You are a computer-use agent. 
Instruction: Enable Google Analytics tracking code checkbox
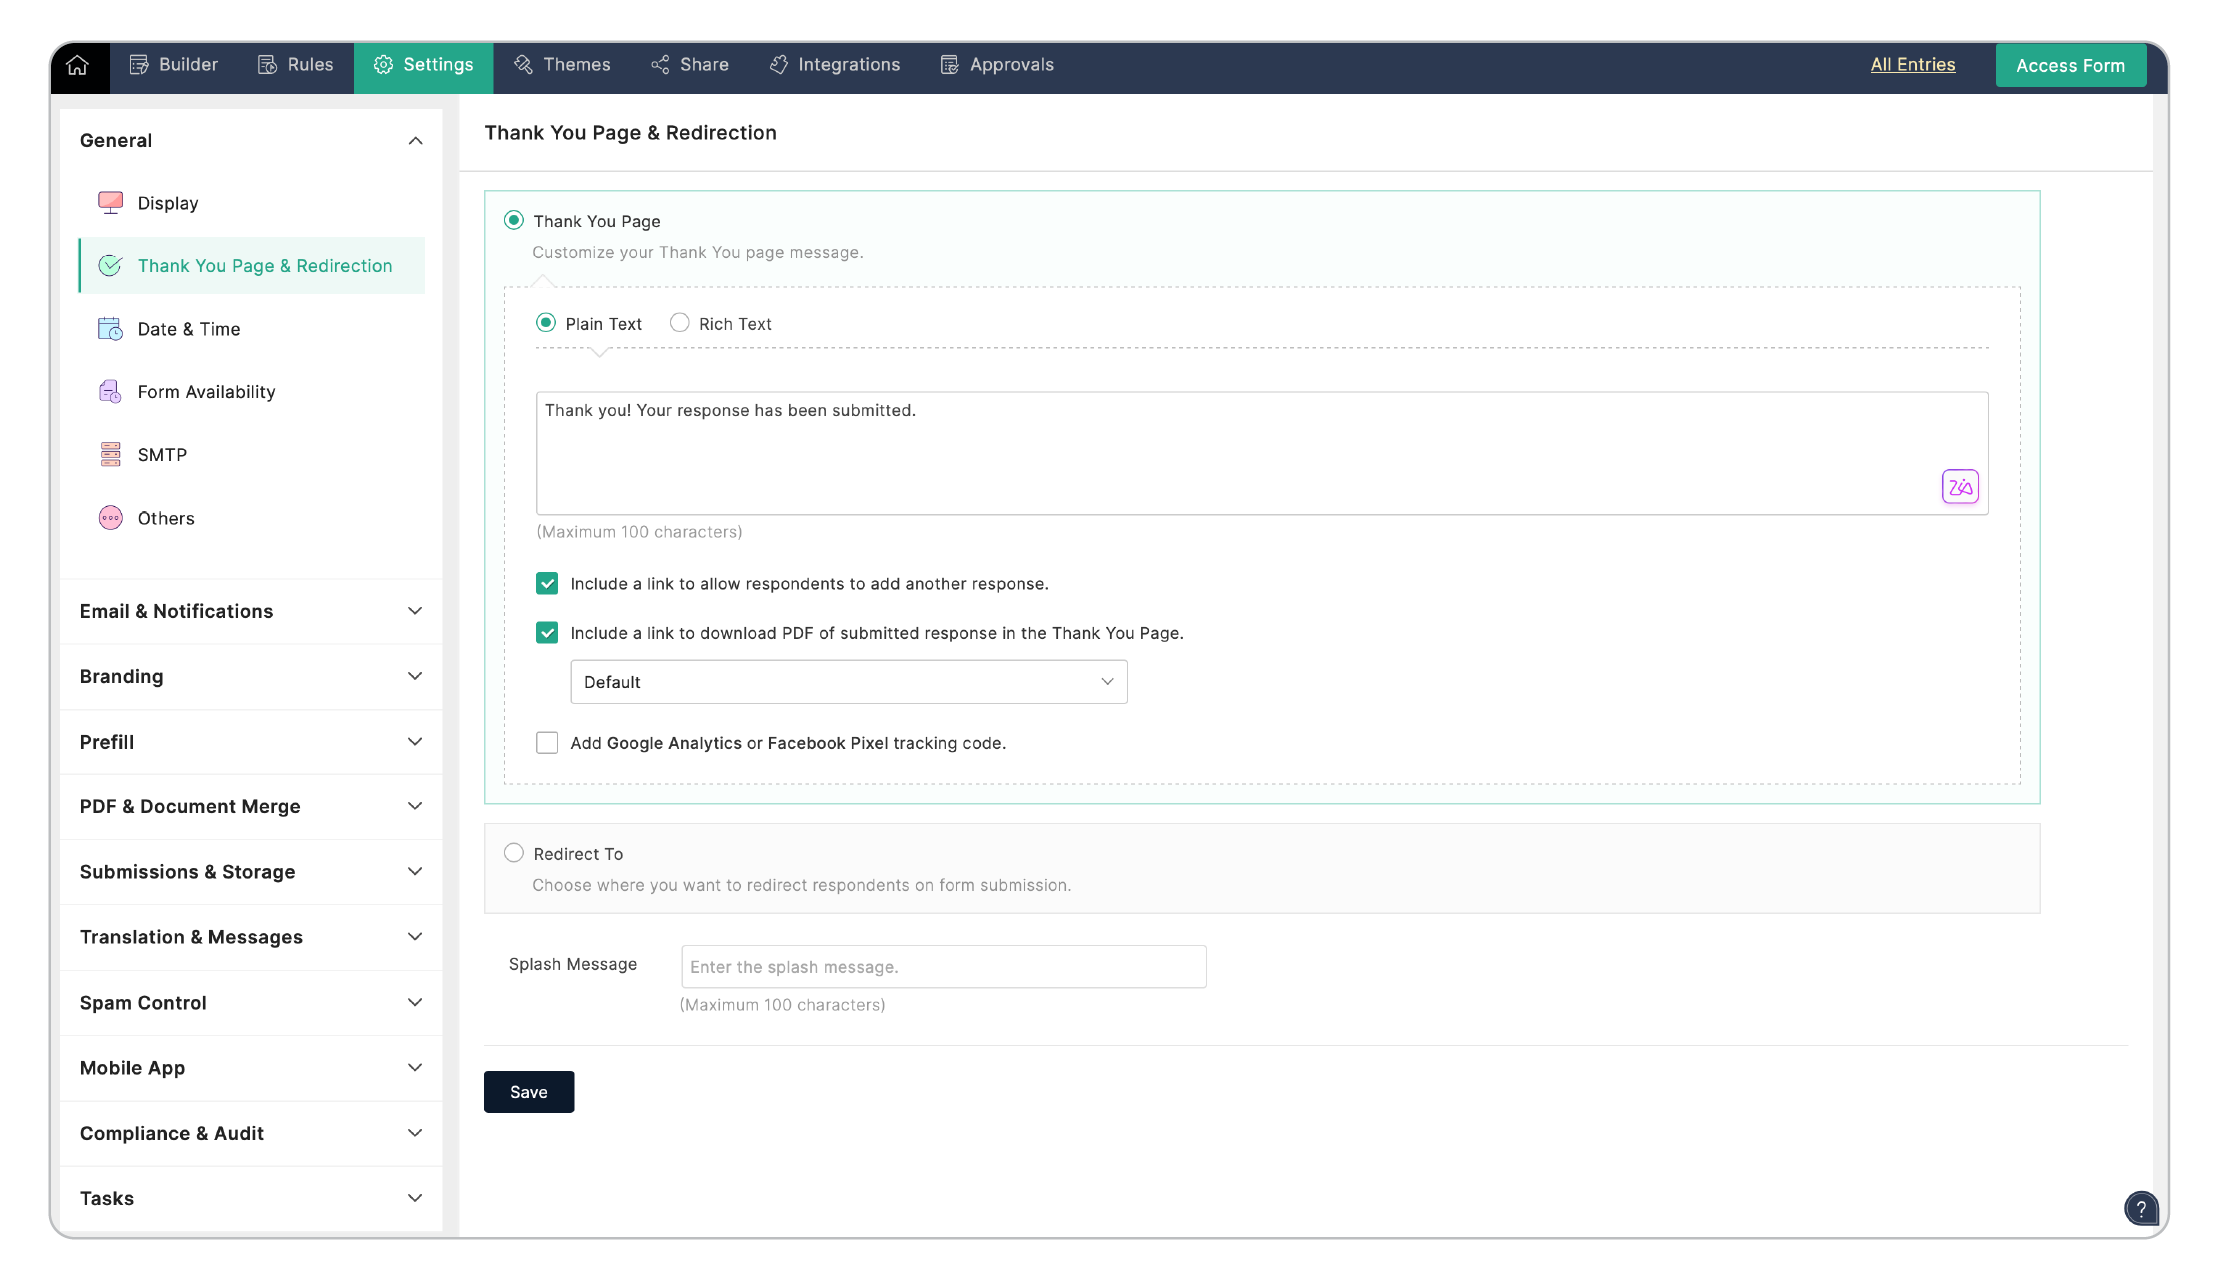[x=547, y=743]
